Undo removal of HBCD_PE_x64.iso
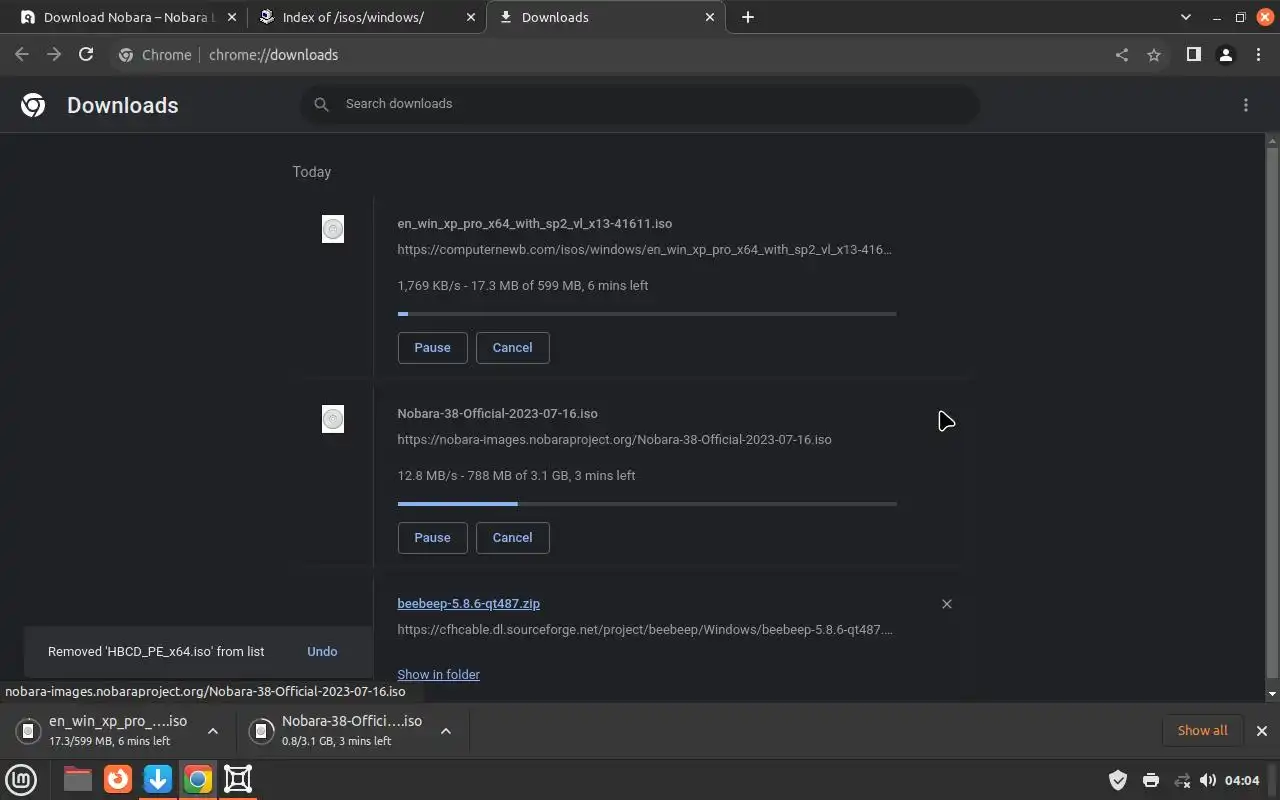 (x=322, y=651)
